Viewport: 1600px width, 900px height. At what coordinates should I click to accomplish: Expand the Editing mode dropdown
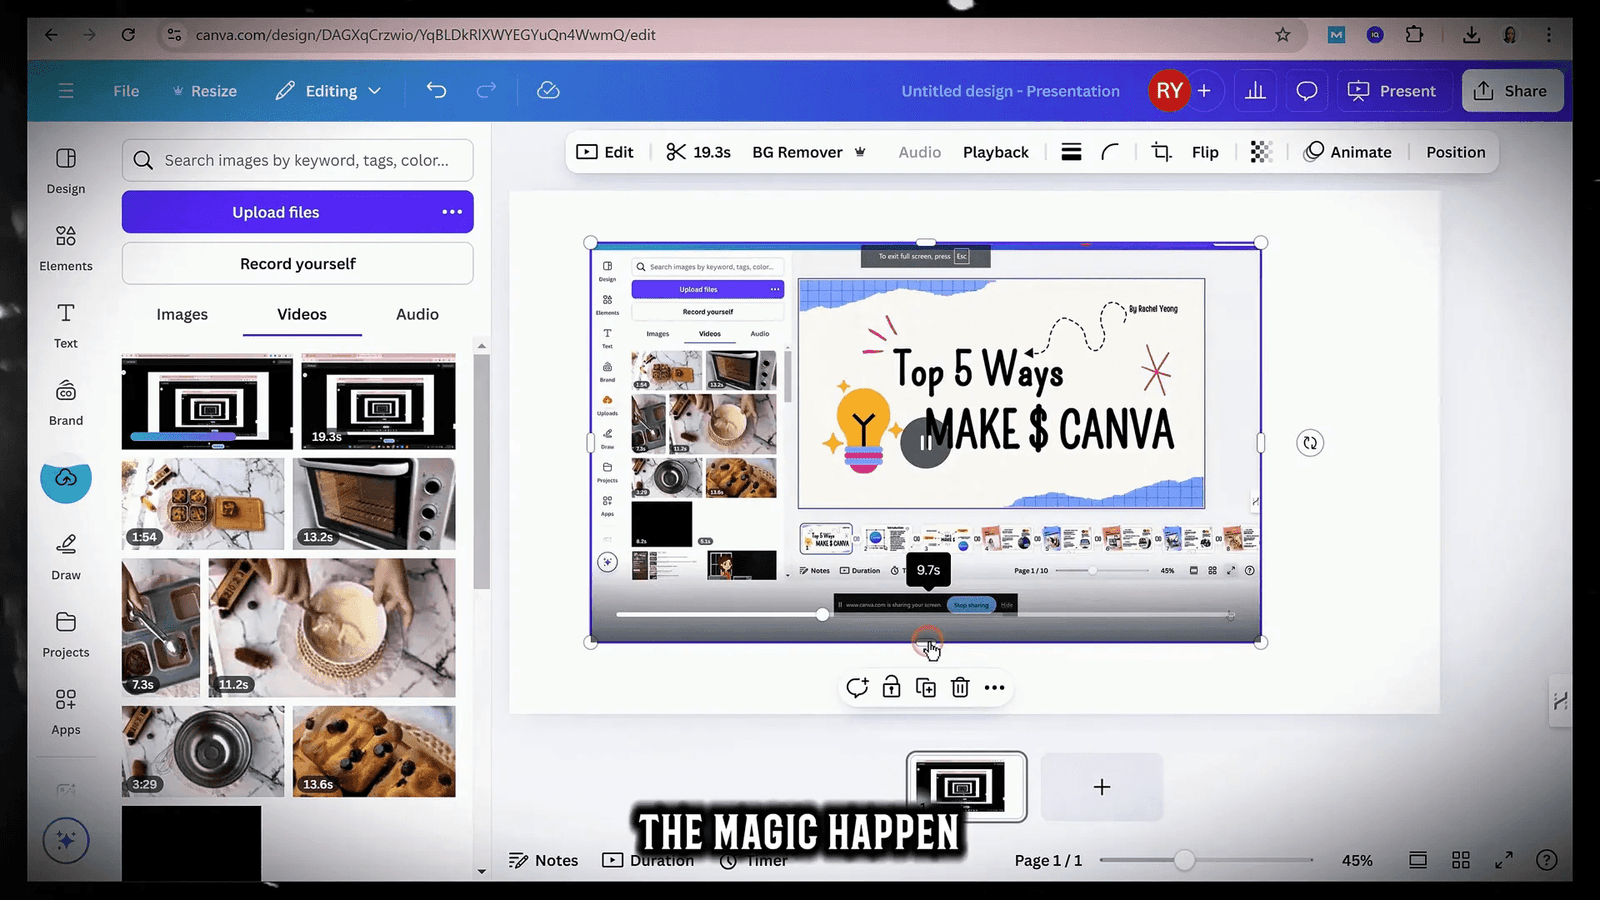[x=329, y=91]
